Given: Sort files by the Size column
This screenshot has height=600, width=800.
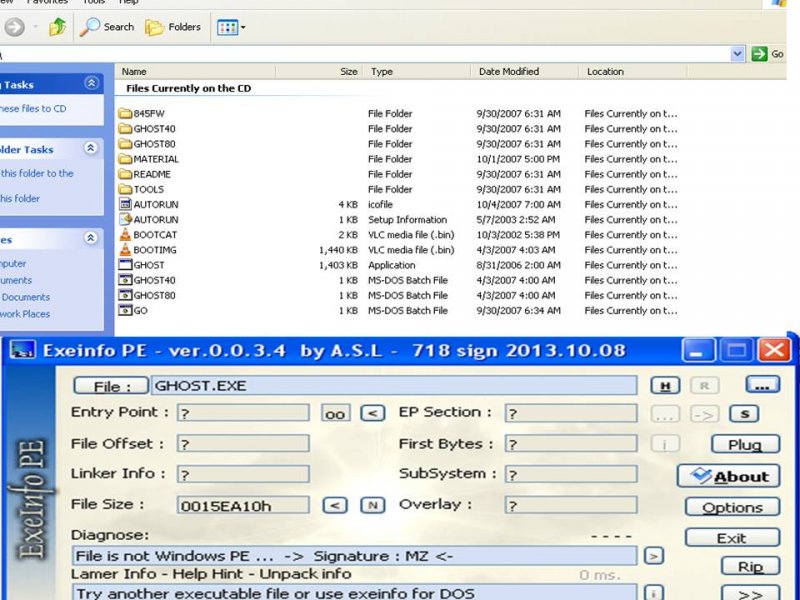Looking at the screenshot, I should coord(319,71).
